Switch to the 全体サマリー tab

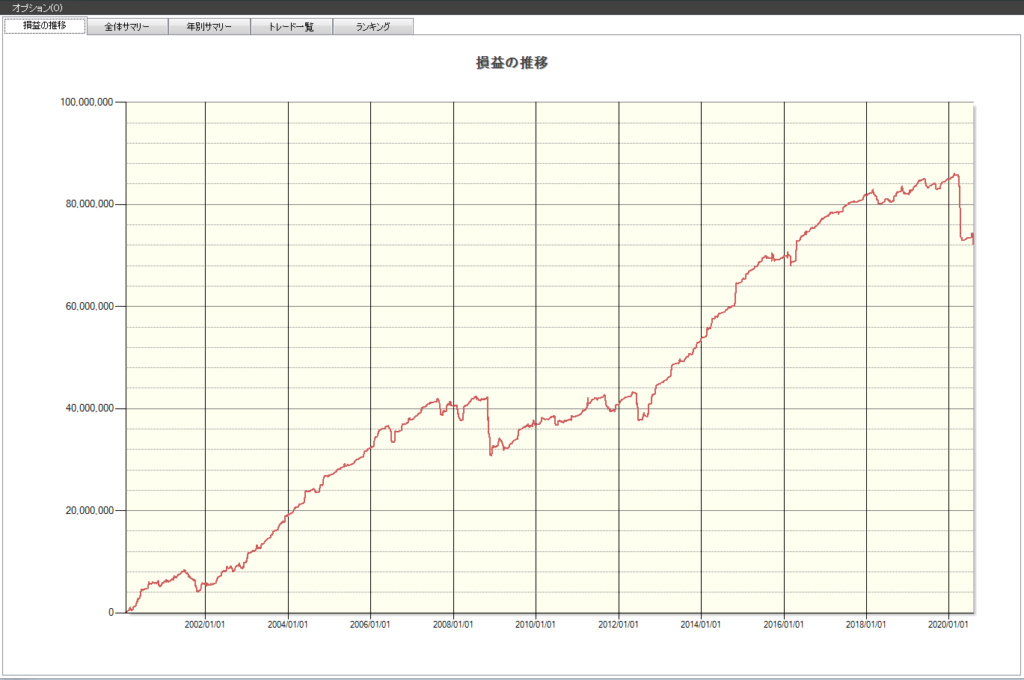(127, 27)
